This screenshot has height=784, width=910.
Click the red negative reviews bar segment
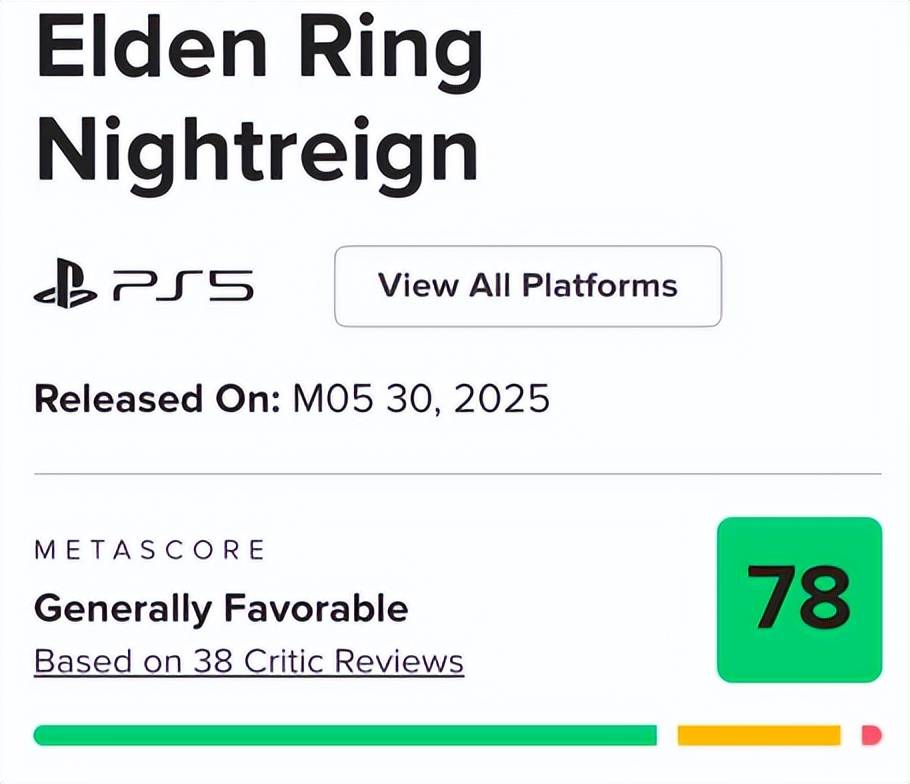click(872, 735)
